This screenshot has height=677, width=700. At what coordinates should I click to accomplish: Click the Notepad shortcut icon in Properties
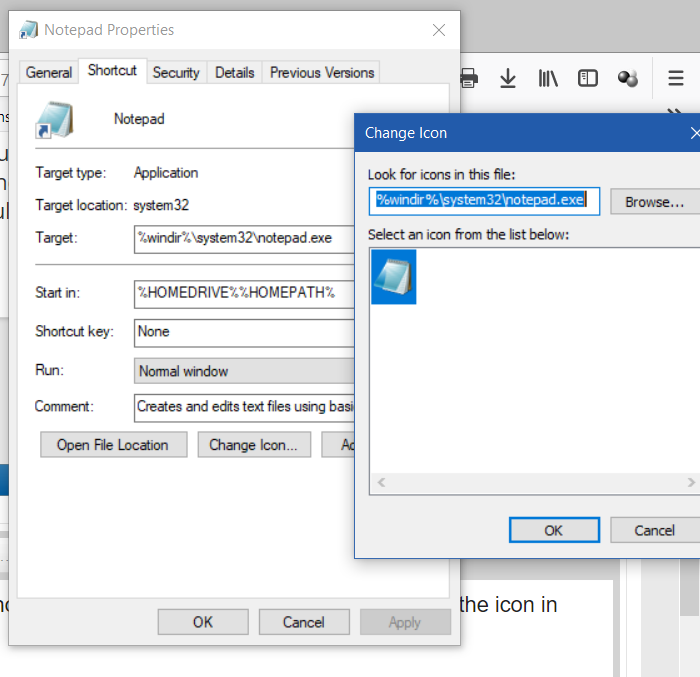click(54, 120)
